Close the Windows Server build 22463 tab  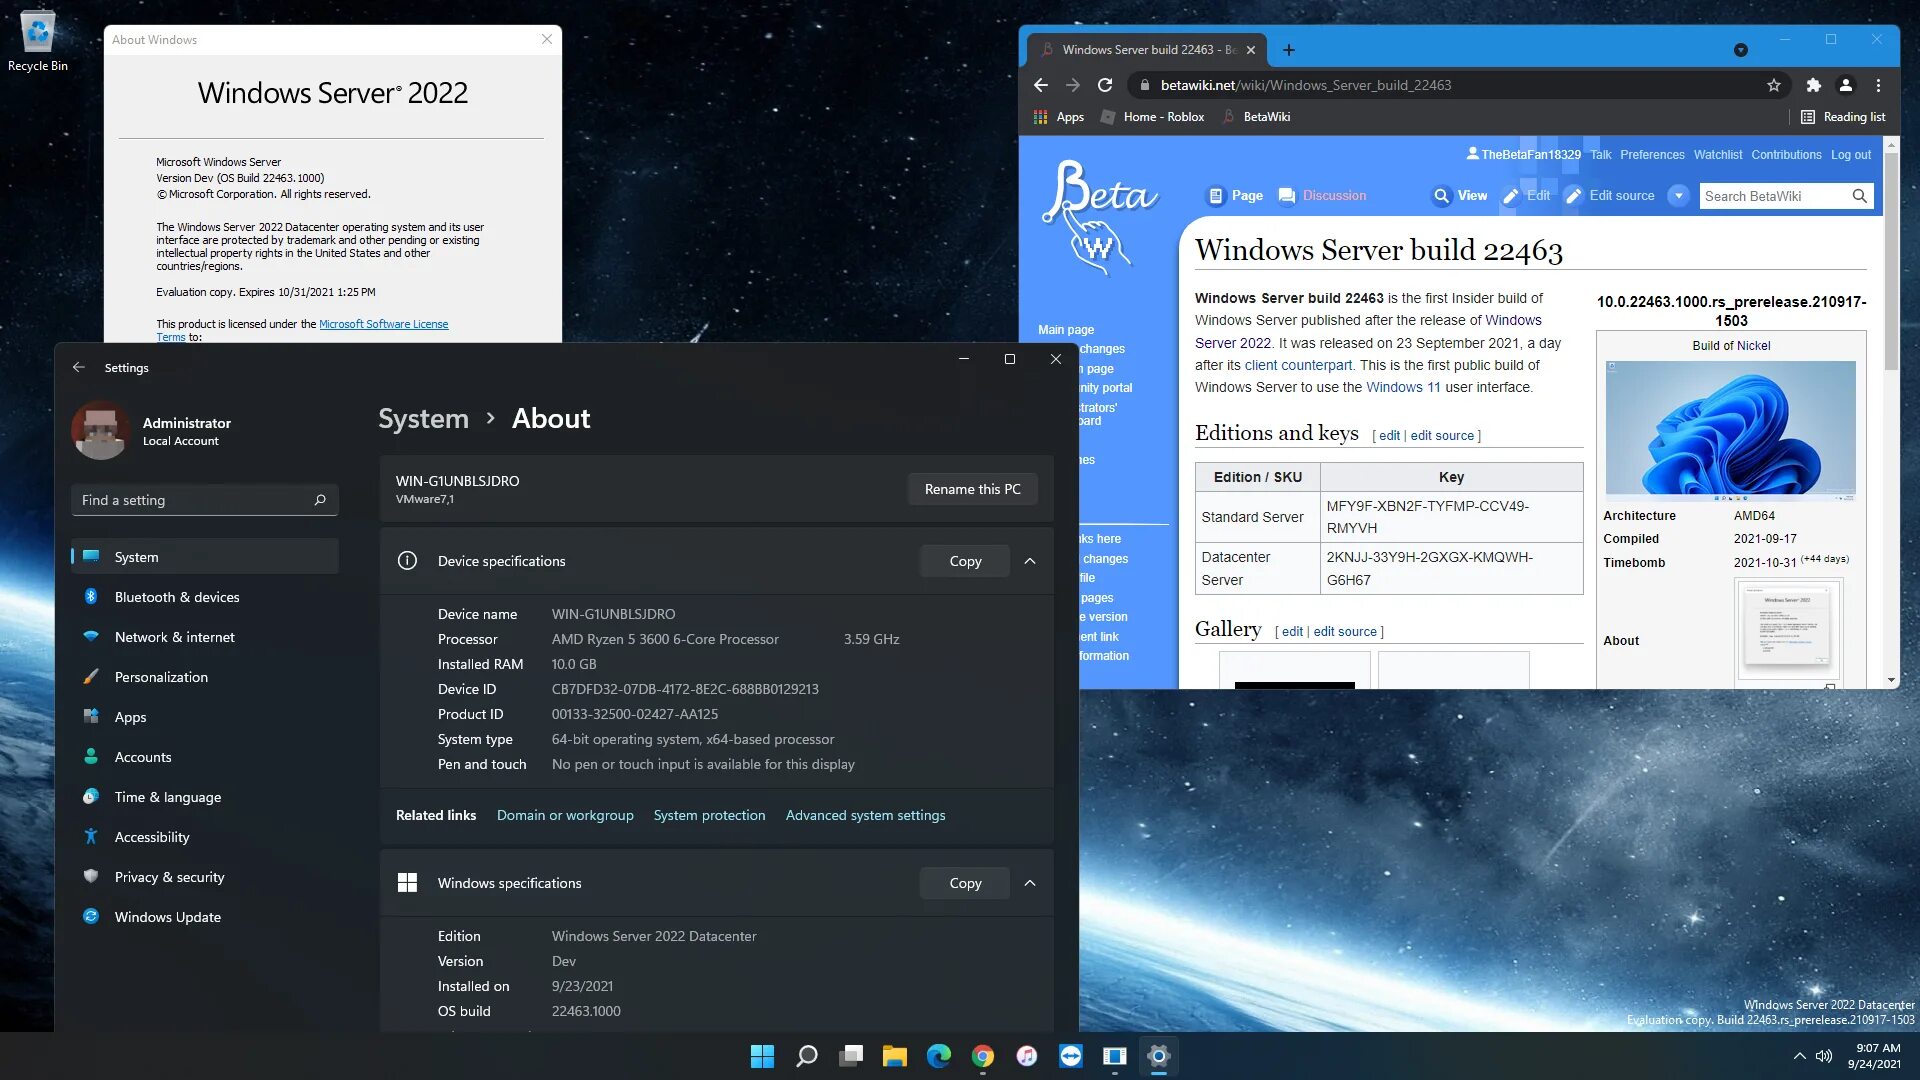1251,50
